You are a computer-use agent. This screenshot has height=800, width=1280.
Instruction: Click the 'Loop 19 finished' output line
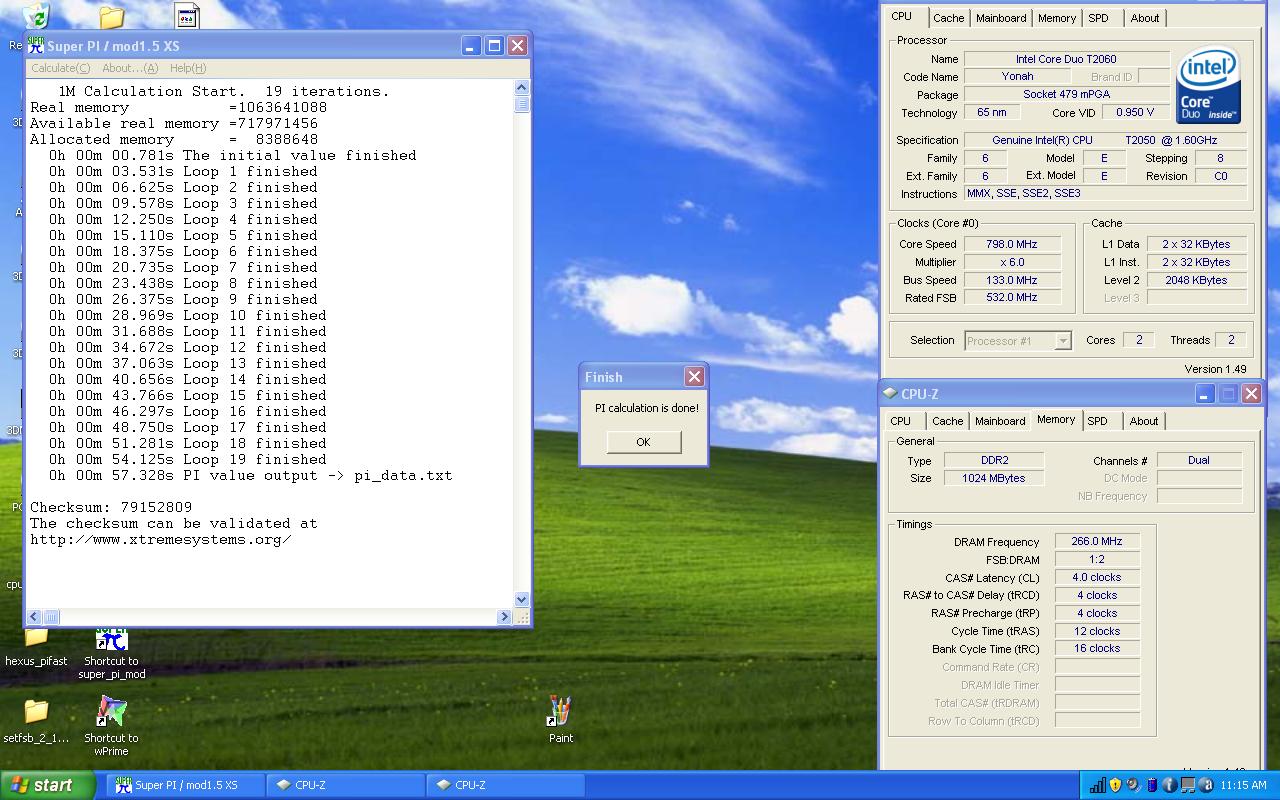point(188,459)
